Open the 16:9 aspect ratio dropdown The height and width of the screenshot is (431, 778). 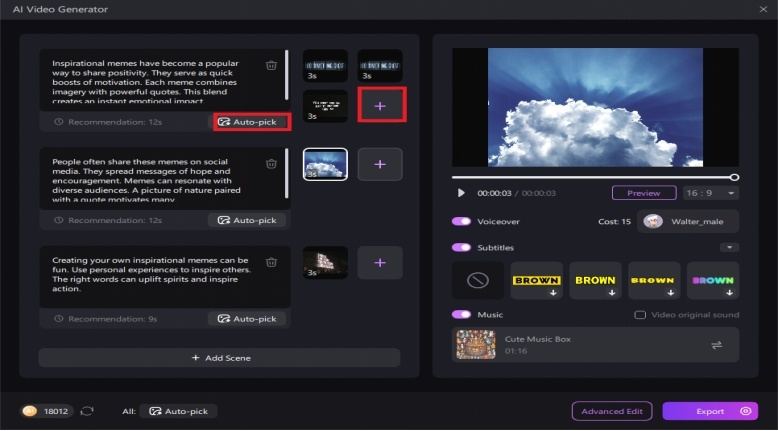[710, 193]
